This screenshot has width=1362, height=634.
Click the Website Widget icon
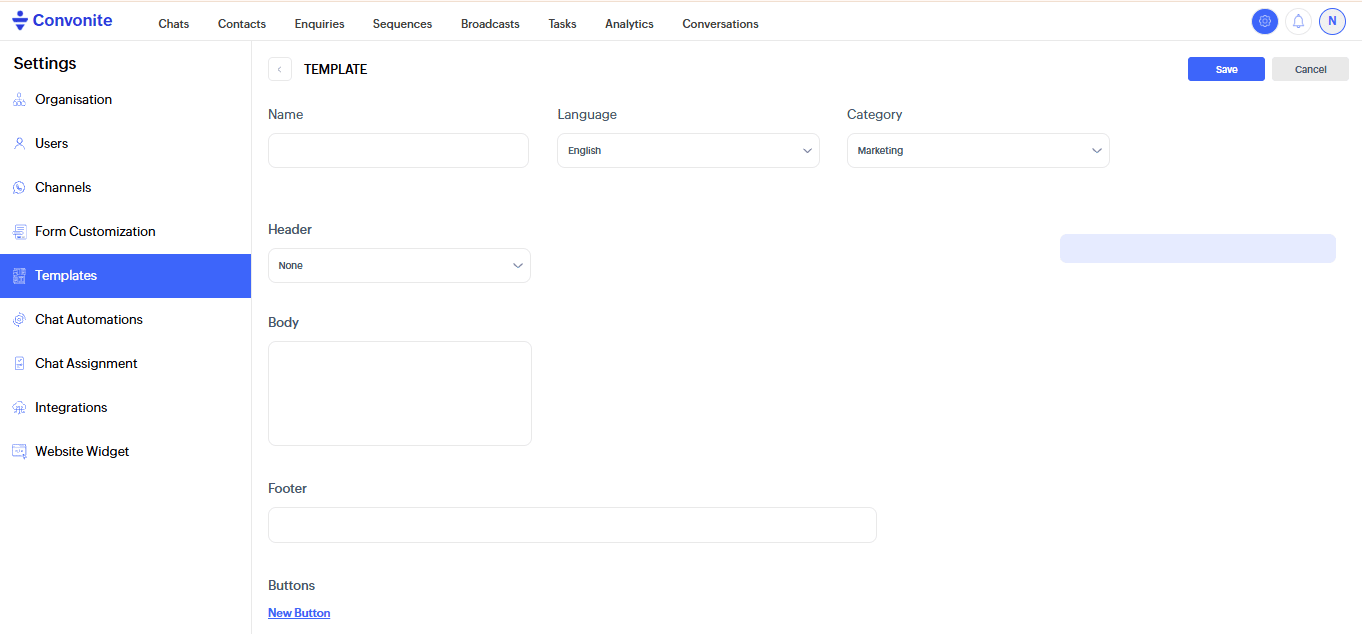coord(19,452)
